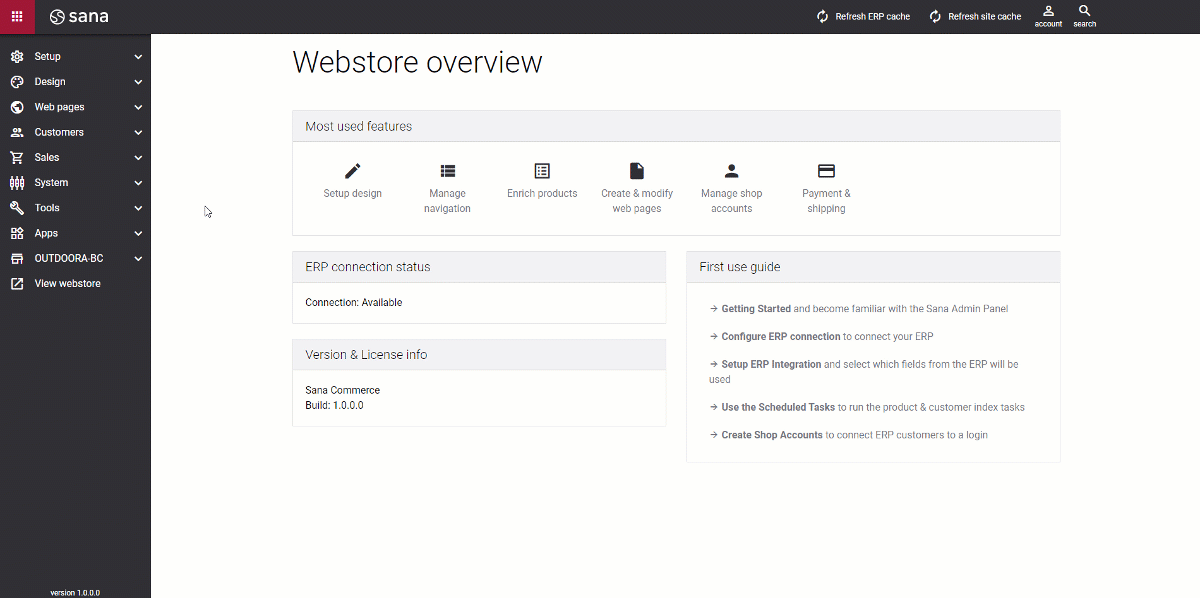Click the Manage navigation list icon
Image resolution: width=1200 pixels, height=598 pixels.
447,171
